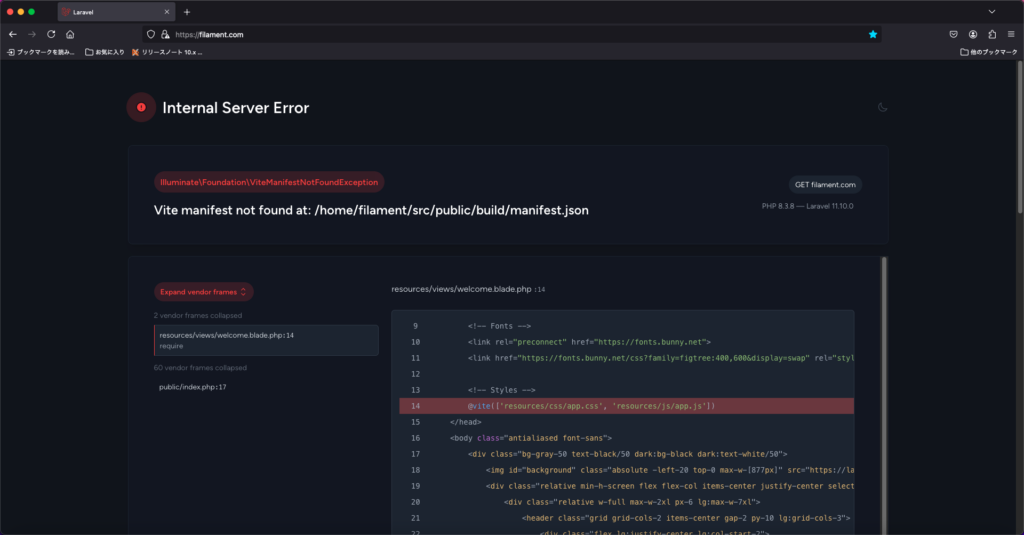This screenshot has height=535, width=1024.
Task: Click the browser forward arrow
Action: point(32,34)
